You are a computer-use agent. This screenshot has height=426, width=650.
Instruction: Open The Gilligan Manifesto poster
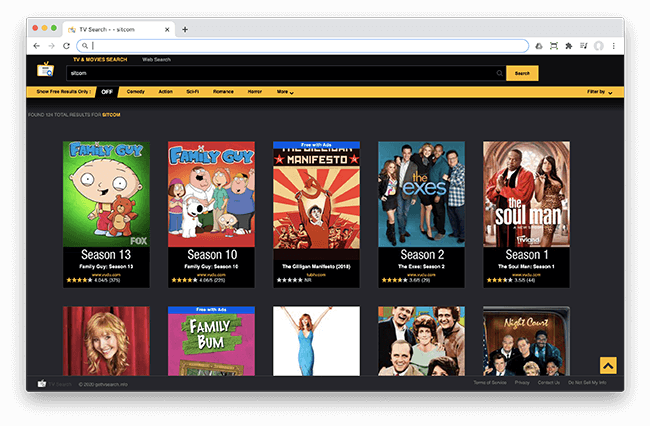coord(316,194)
